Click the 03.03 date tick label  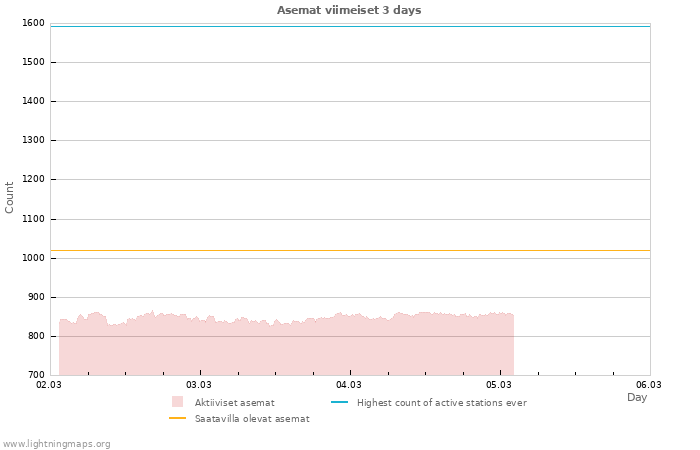[x=199, y=384]
